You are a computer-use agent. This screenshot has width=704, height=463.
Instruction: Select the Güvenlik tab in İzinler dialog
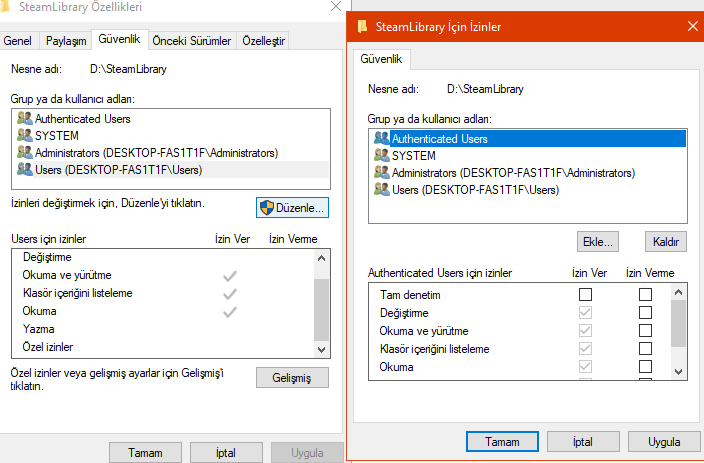(x=381, y=59)
